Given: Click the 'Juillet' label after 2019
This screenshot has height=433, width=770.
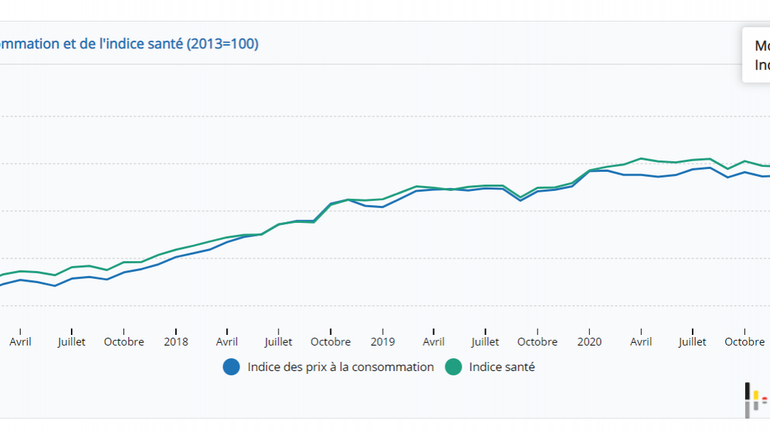Looking at the screenshot, I should tap(486, 341).
